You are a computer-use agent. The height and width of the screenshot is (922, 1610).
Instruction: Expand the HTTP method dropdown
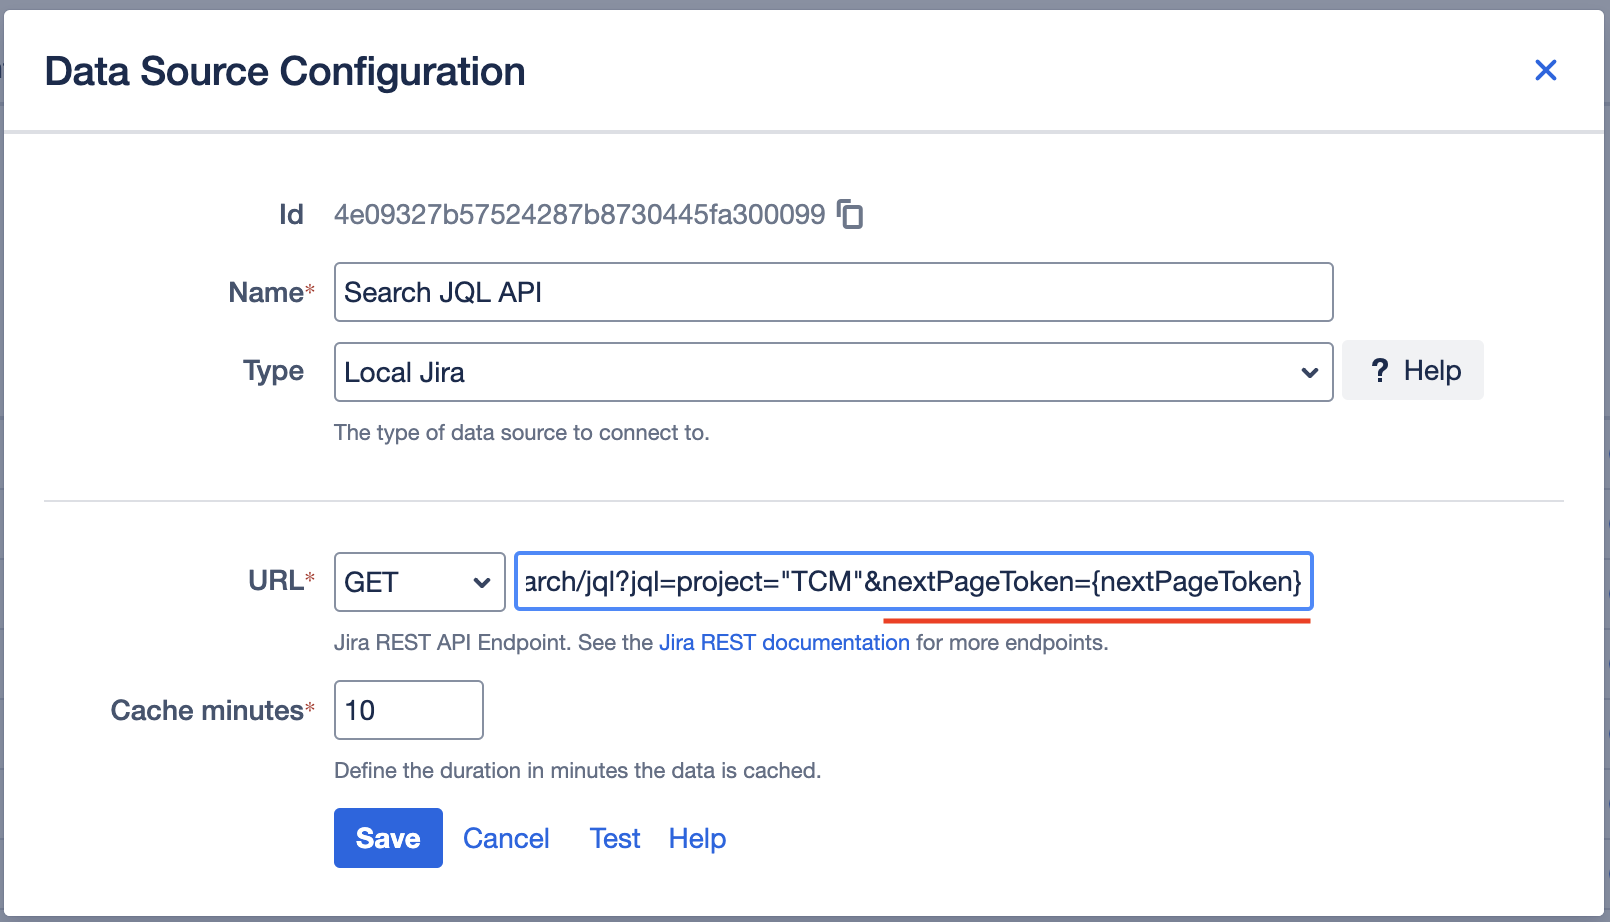click(x=419, y=582)
